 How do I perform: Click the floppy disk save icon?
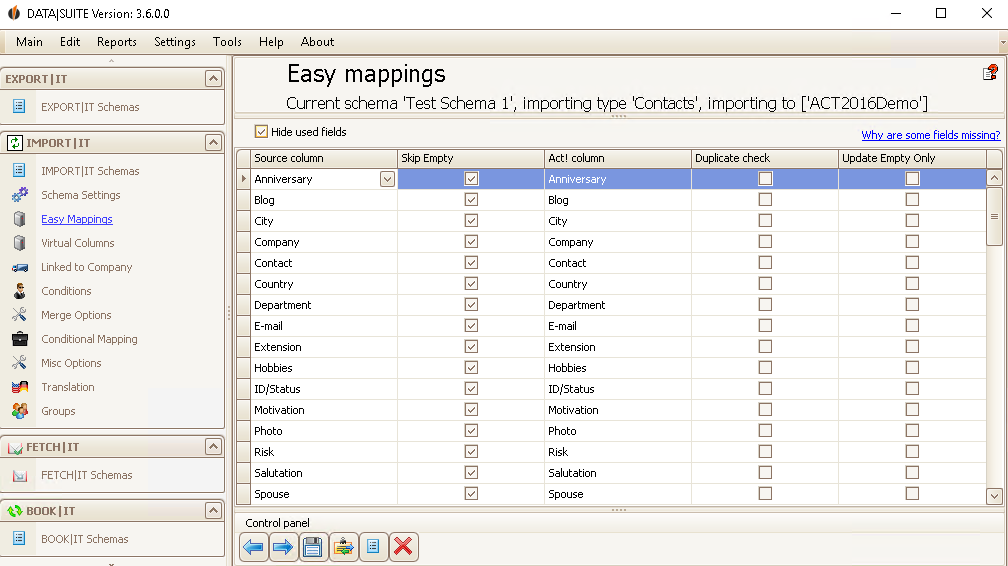pyautogui.click(x=313, y=547)
